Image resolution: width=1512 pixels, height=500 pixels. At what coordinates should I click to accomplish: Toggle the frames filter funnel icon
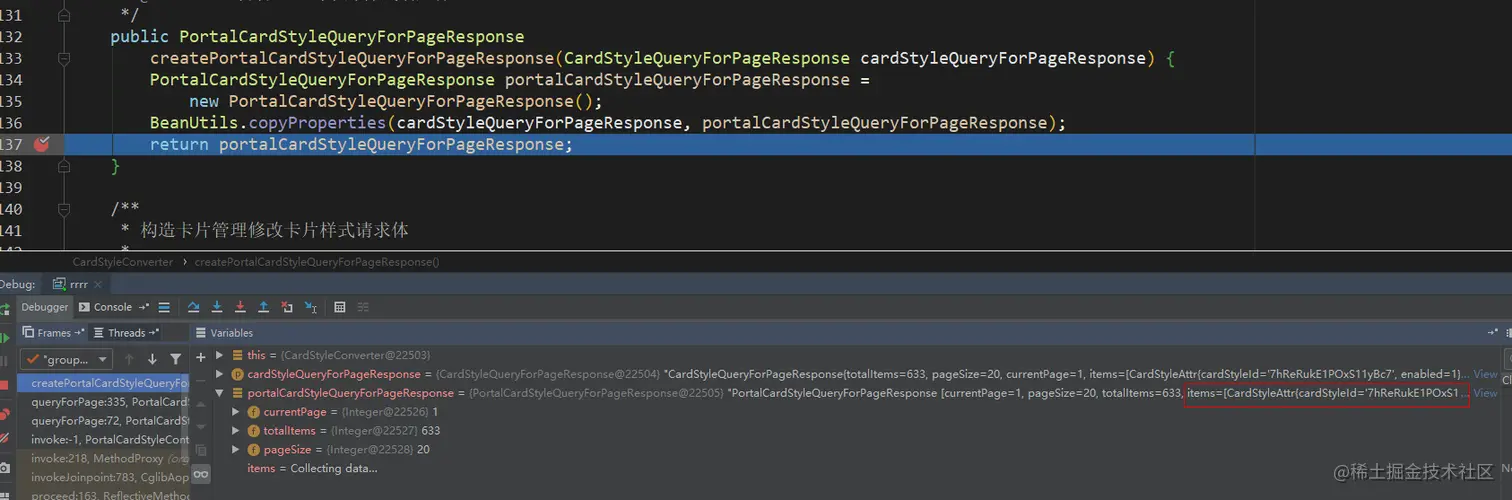click(x=176, y=359)
